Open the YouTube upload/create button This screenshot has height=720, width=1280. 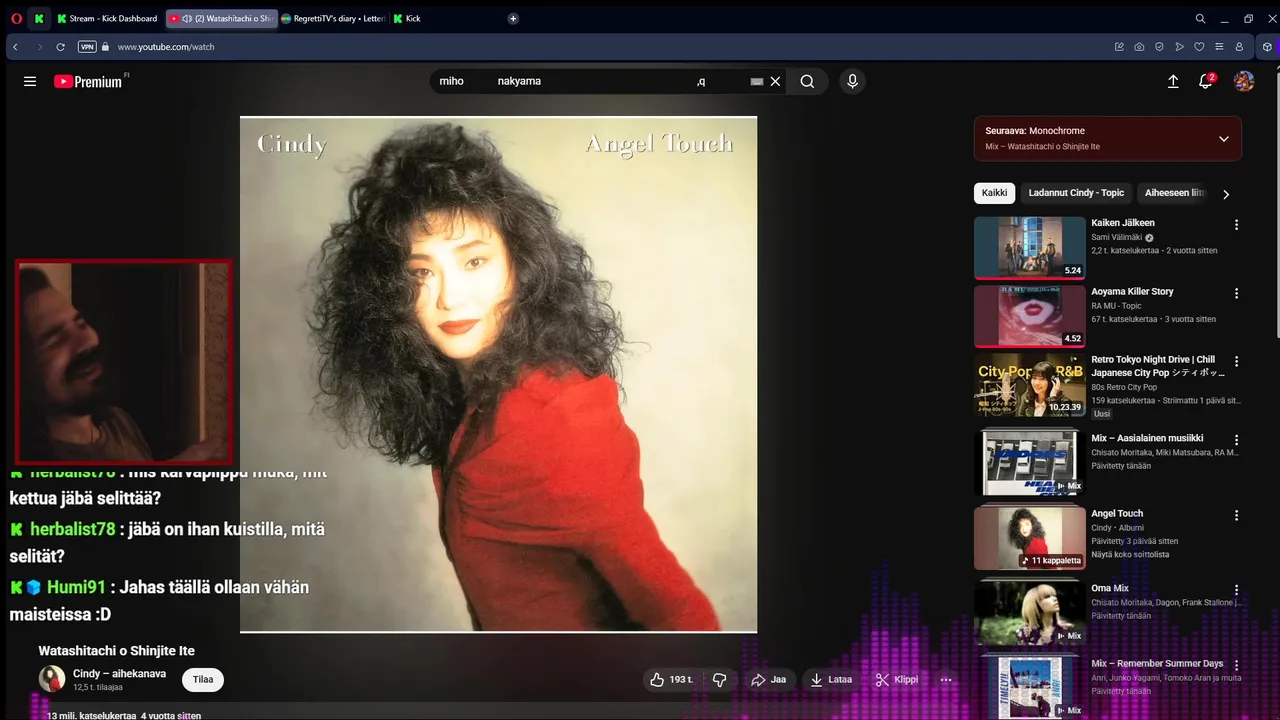pos(1173,81)
